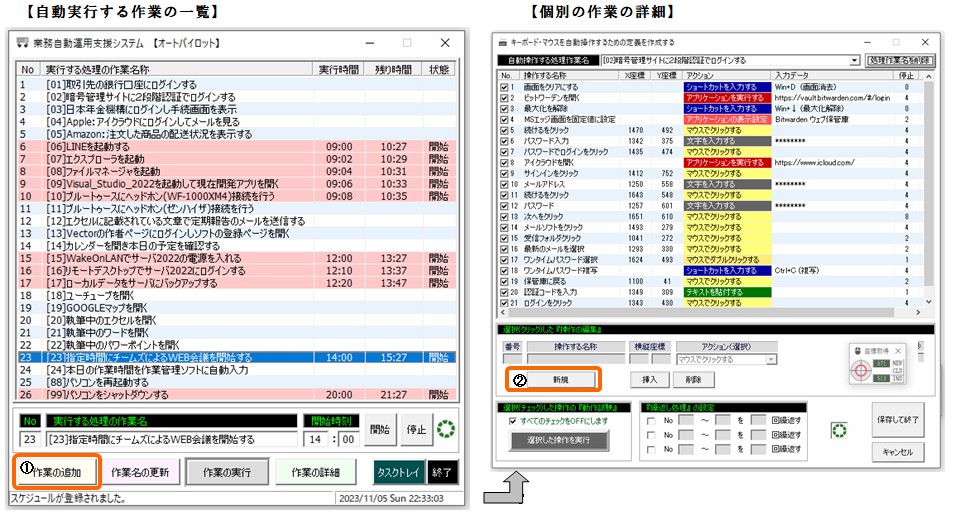Click the red crosshair target in 座標取得 widget
955x513 pixels.
[x=861, y=370]
